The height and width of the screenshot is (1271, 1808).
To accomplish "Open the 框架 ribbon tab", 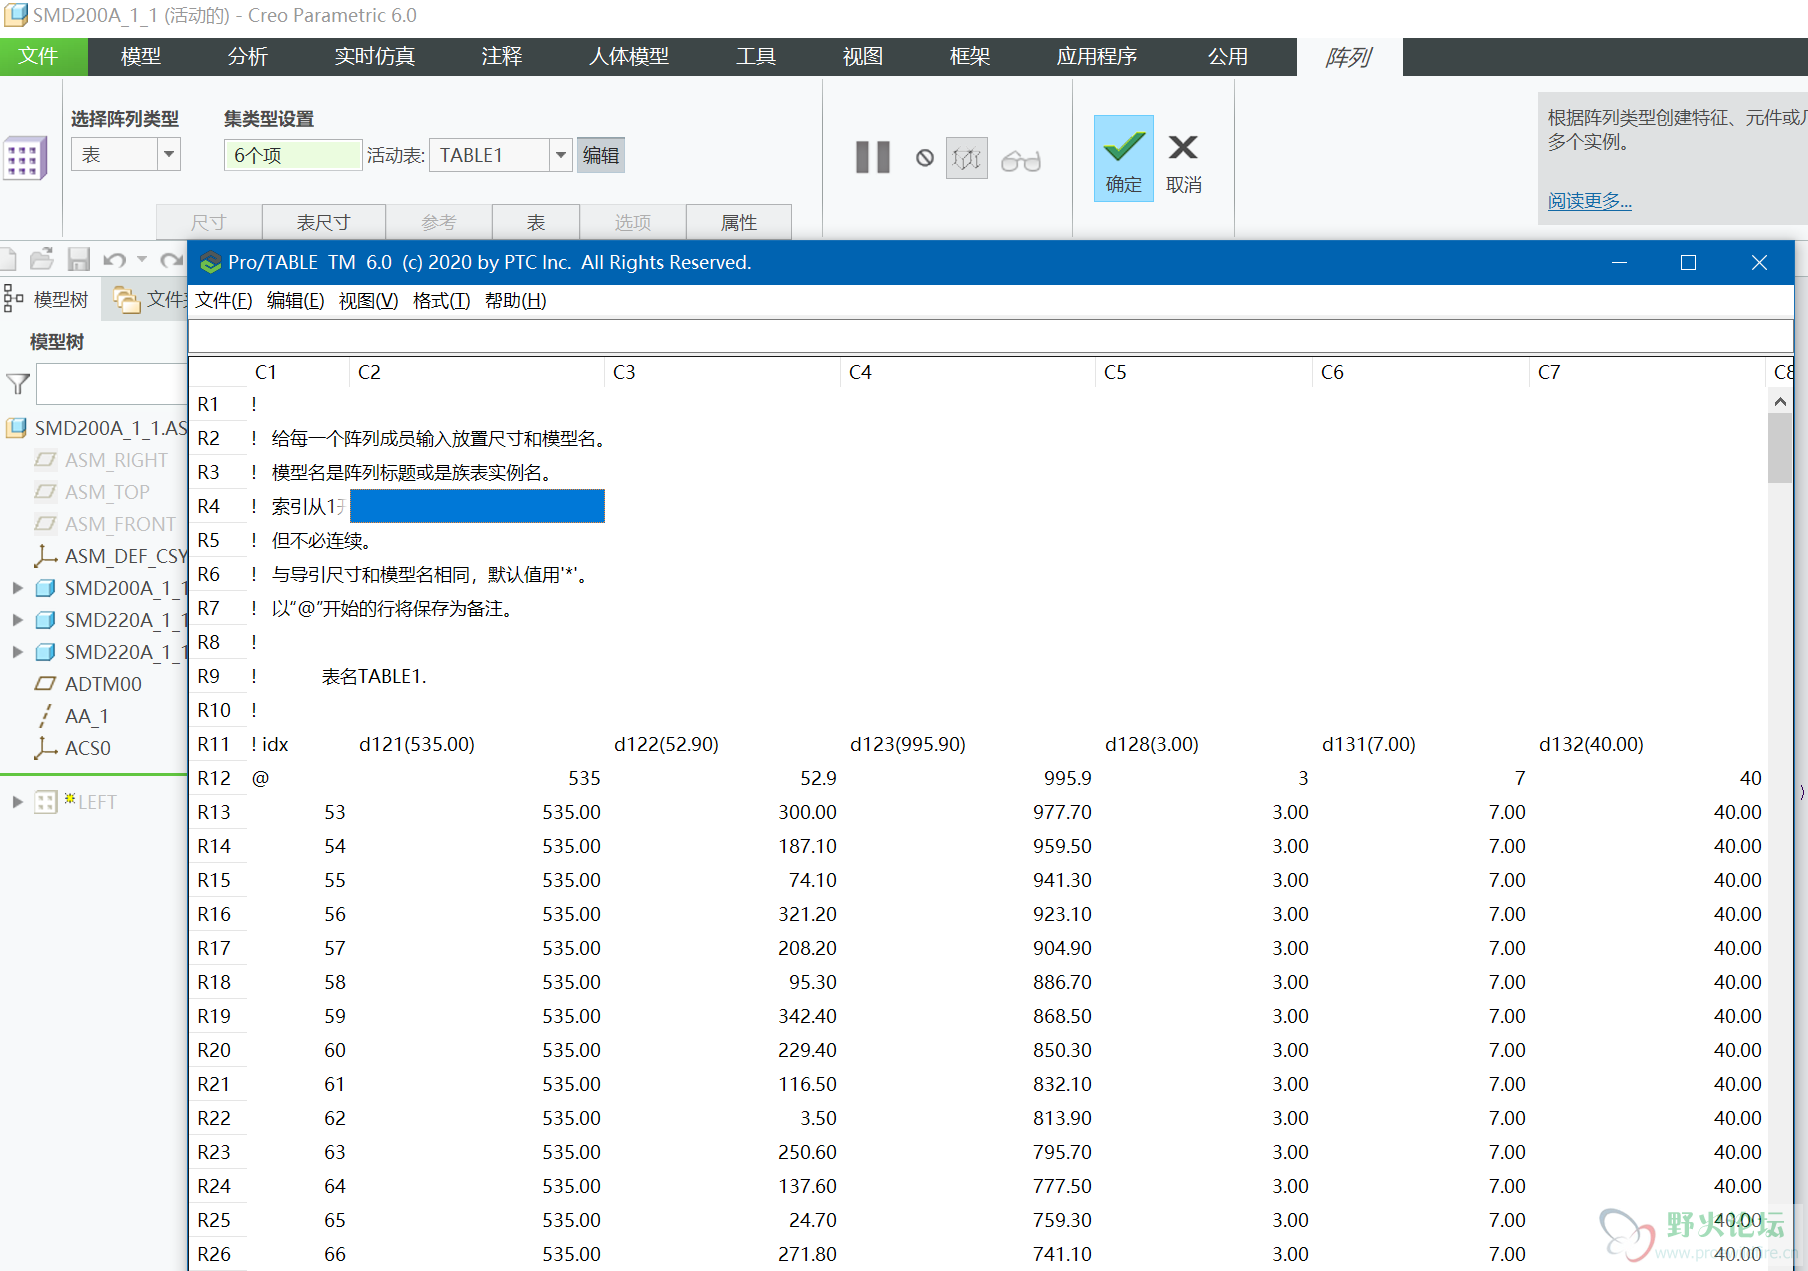I will tap(969, 57).
